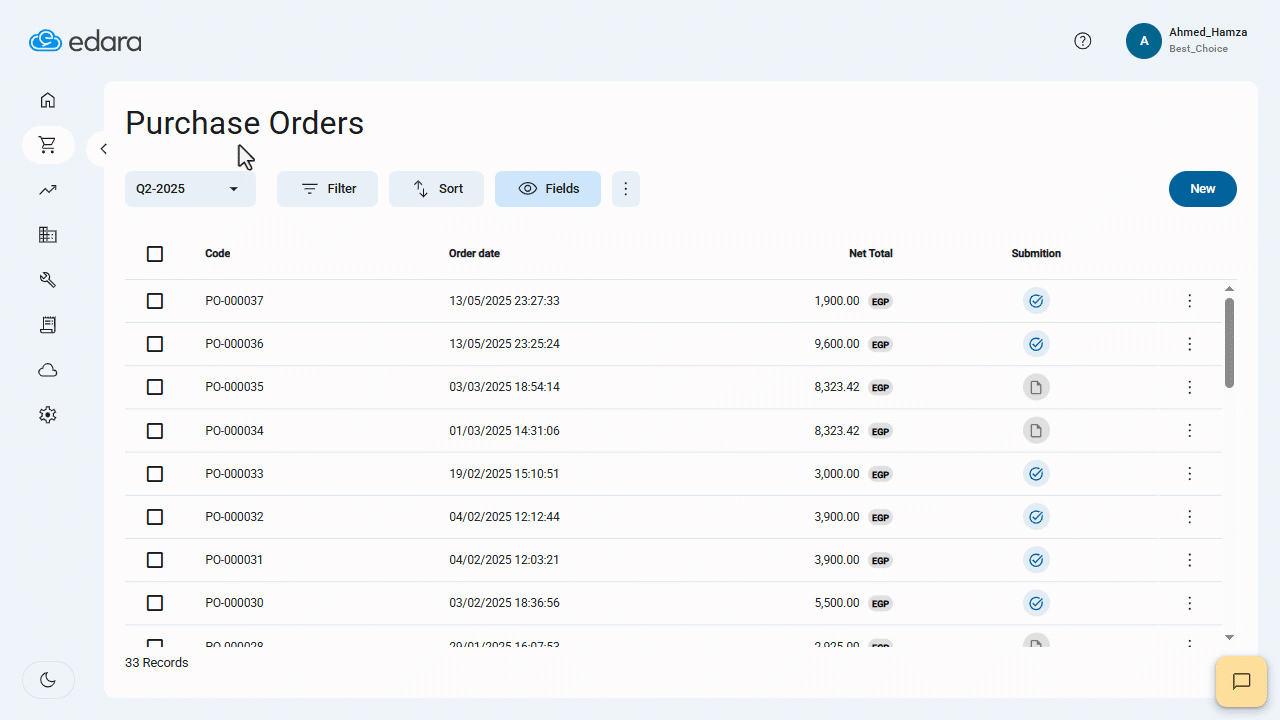Image resolution: width=1280 pixels, height=720 pixels.
Task: Select the checkbox for PO-000036
Action: [x=155, y=344]
